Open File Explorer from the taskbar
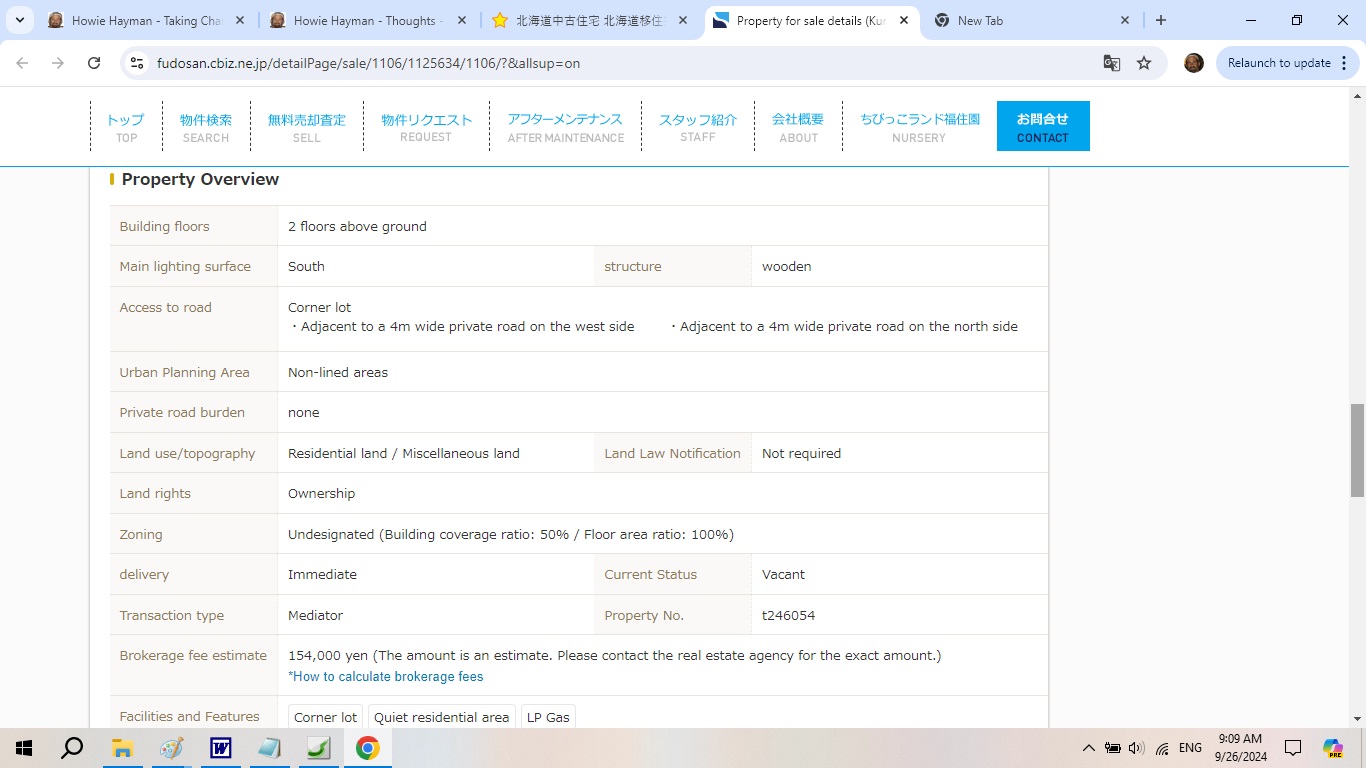1366x768 pixels. (x=122, y=748)
